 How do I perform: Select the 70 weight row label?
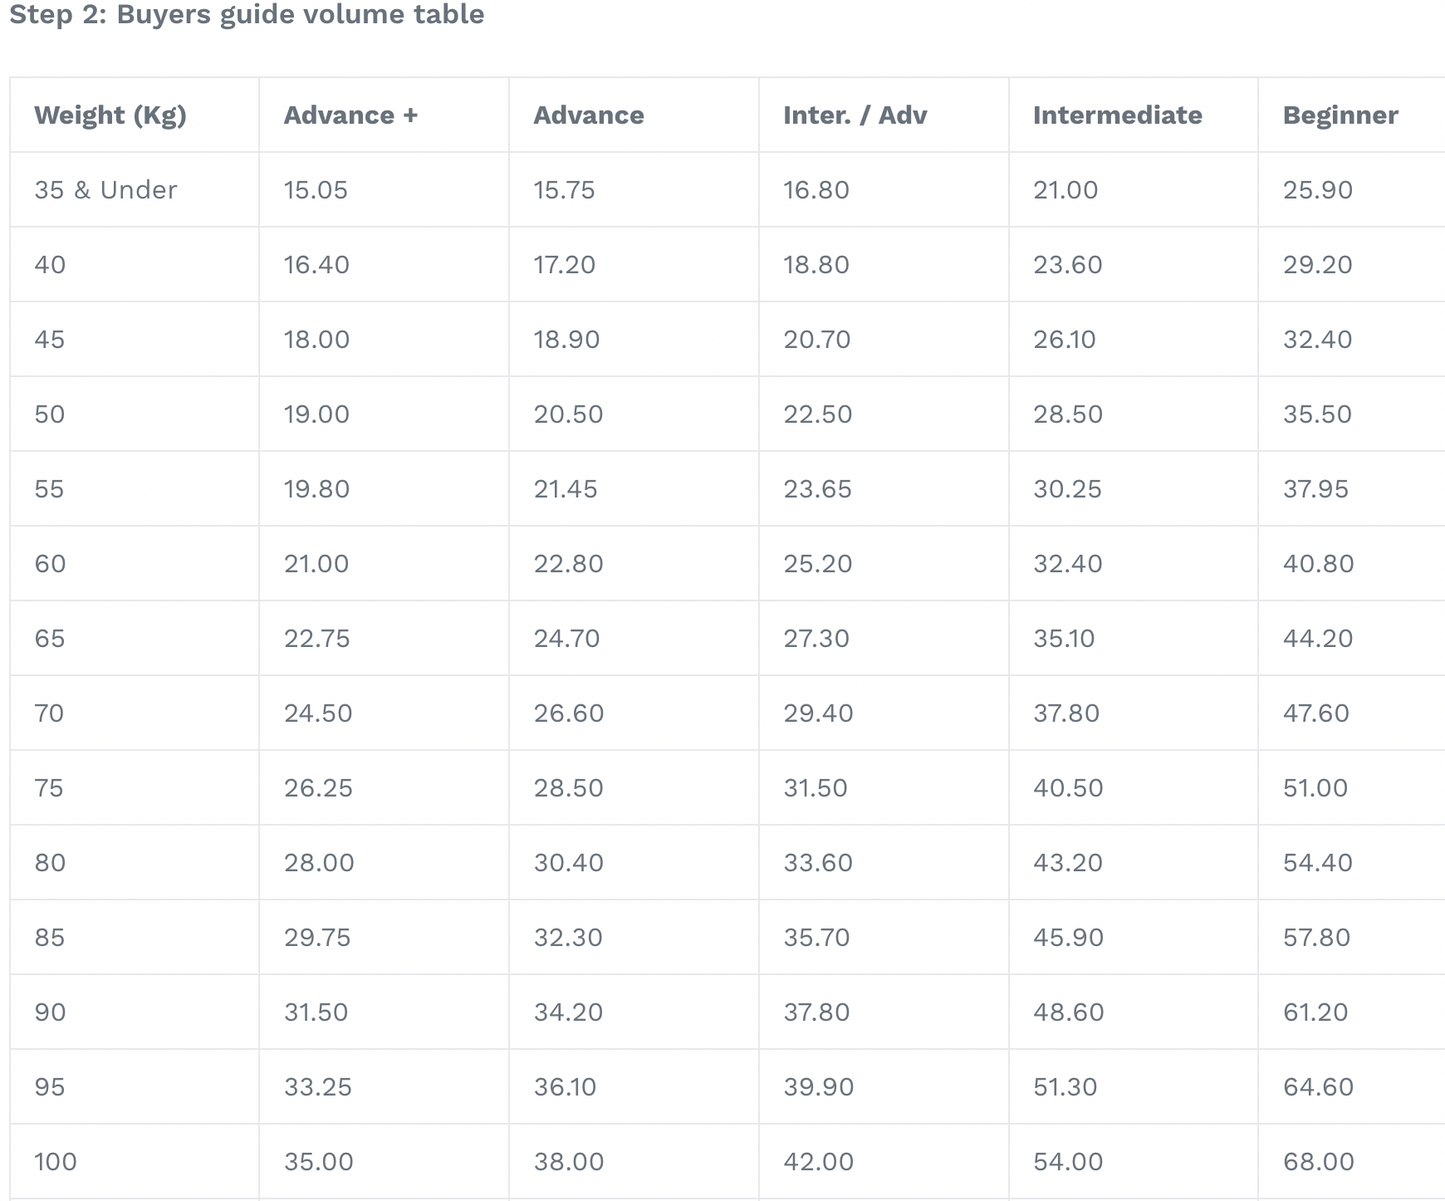tap(49, 713)
